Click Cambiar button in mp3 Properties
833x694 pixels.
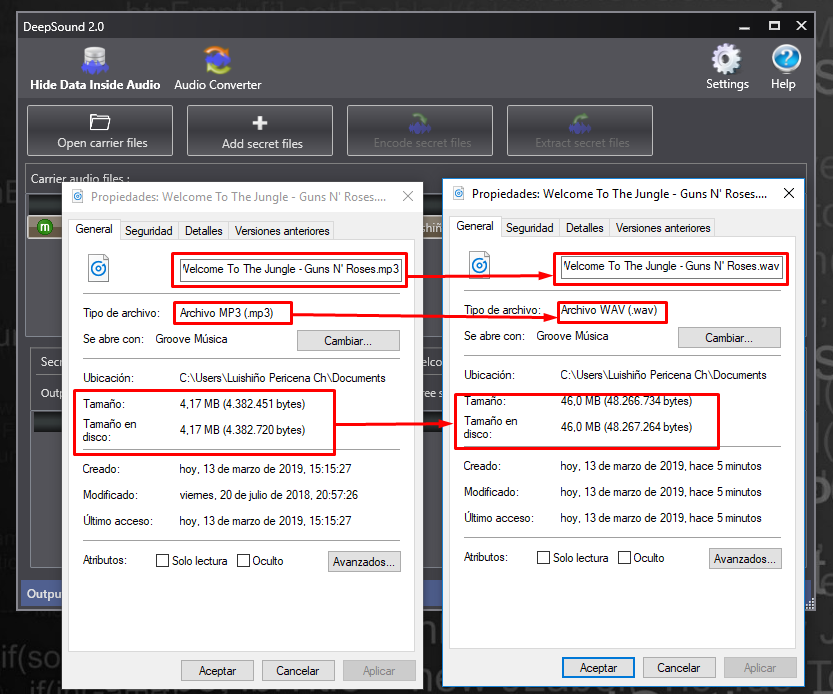348,341
